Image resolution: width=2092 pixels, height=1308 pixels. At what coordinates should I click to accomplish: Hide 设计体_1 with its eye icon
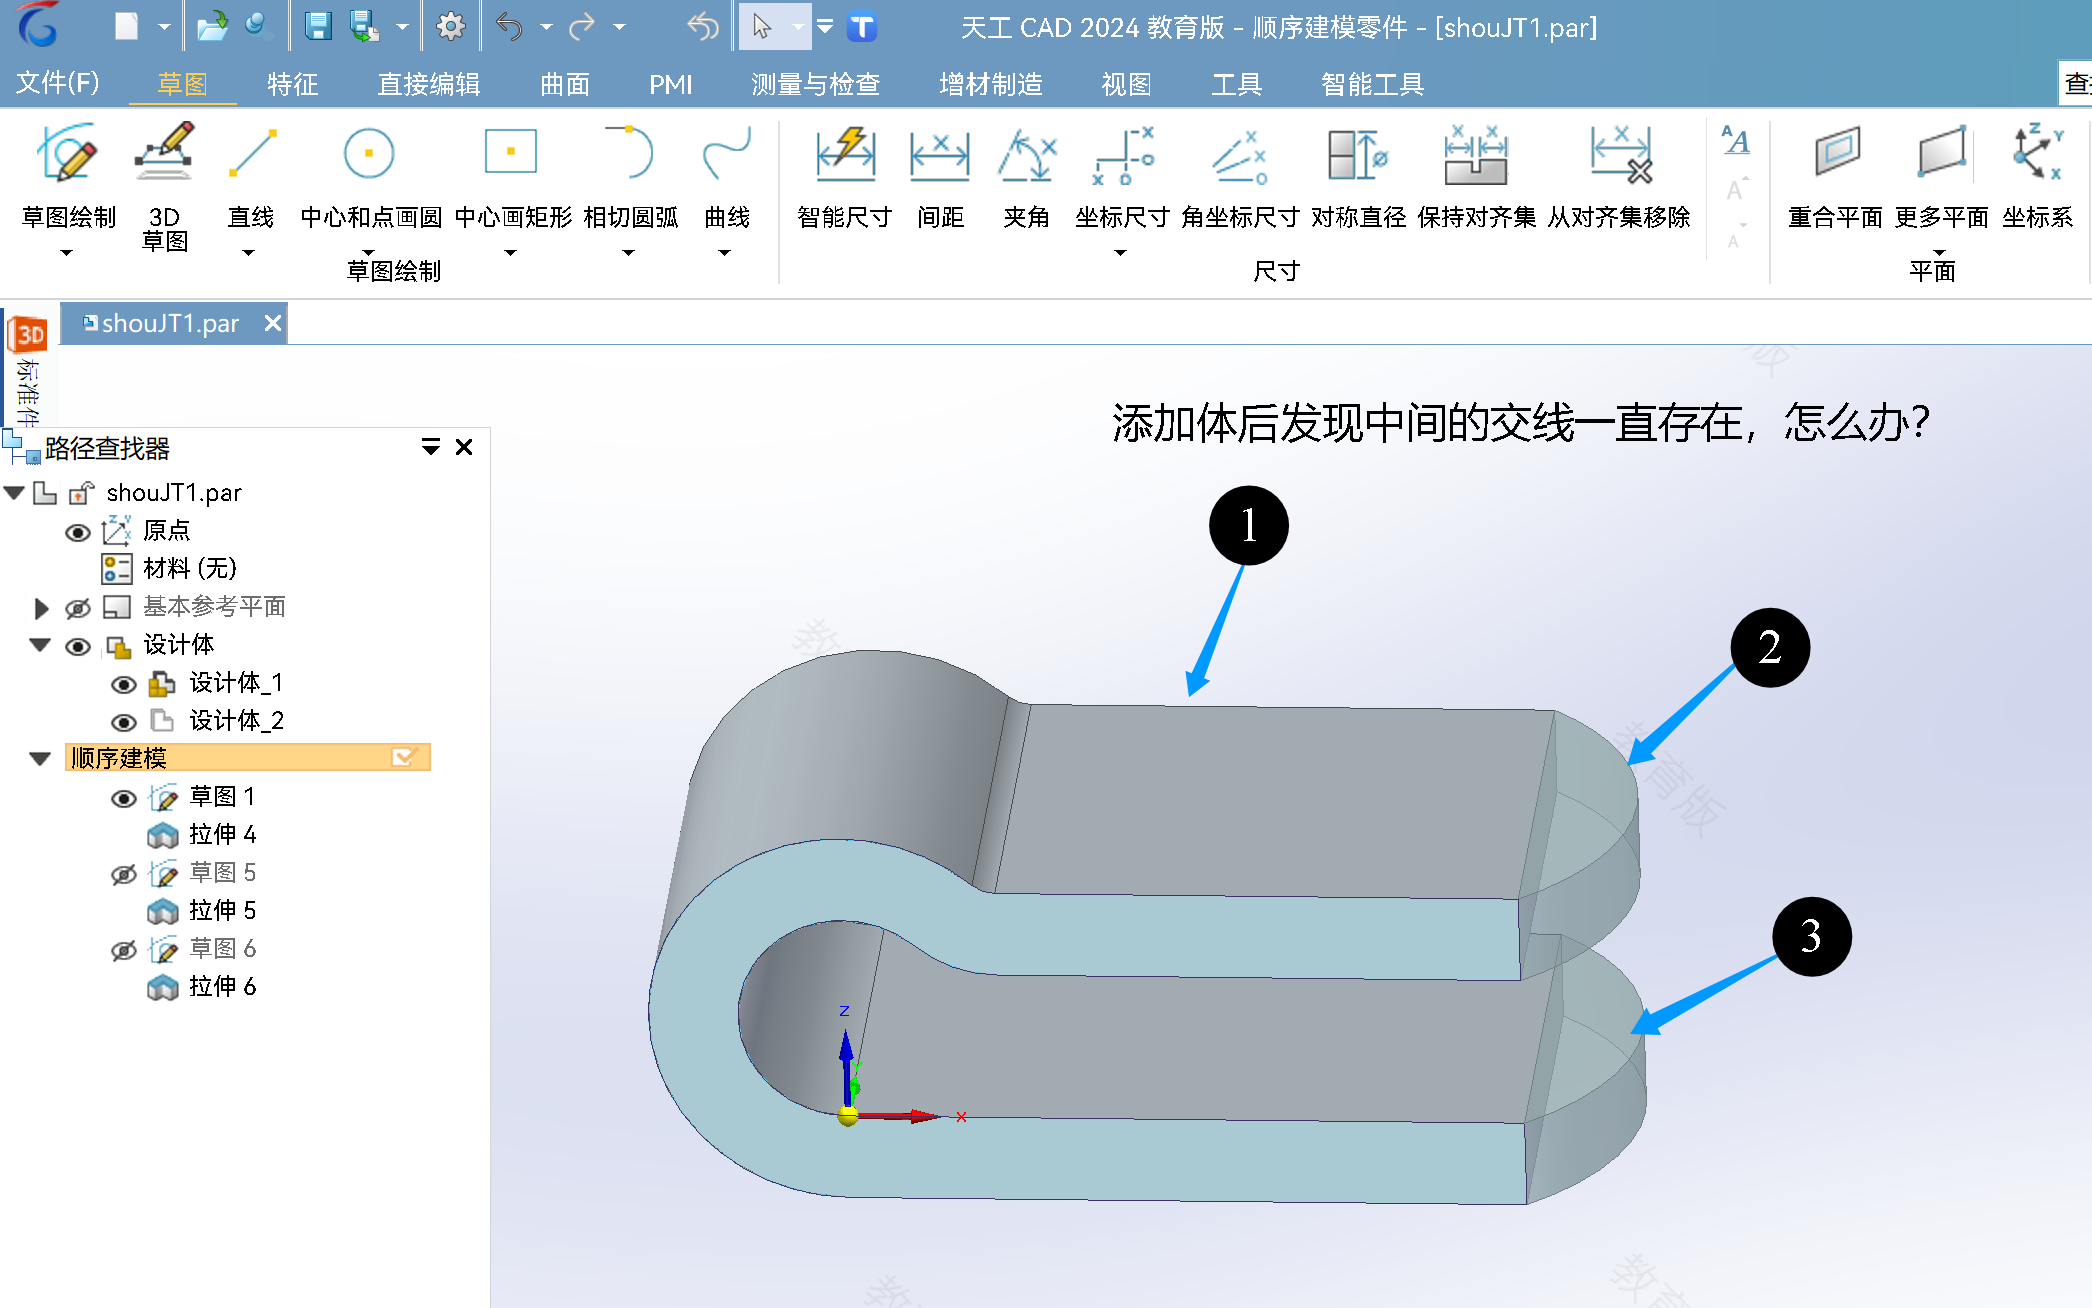point(123,684)
